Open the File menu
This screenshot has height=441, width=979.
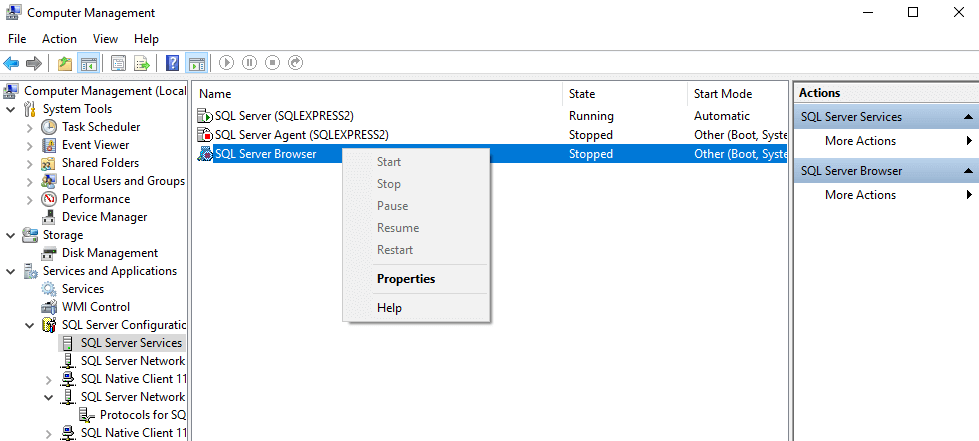click(17, 39)
